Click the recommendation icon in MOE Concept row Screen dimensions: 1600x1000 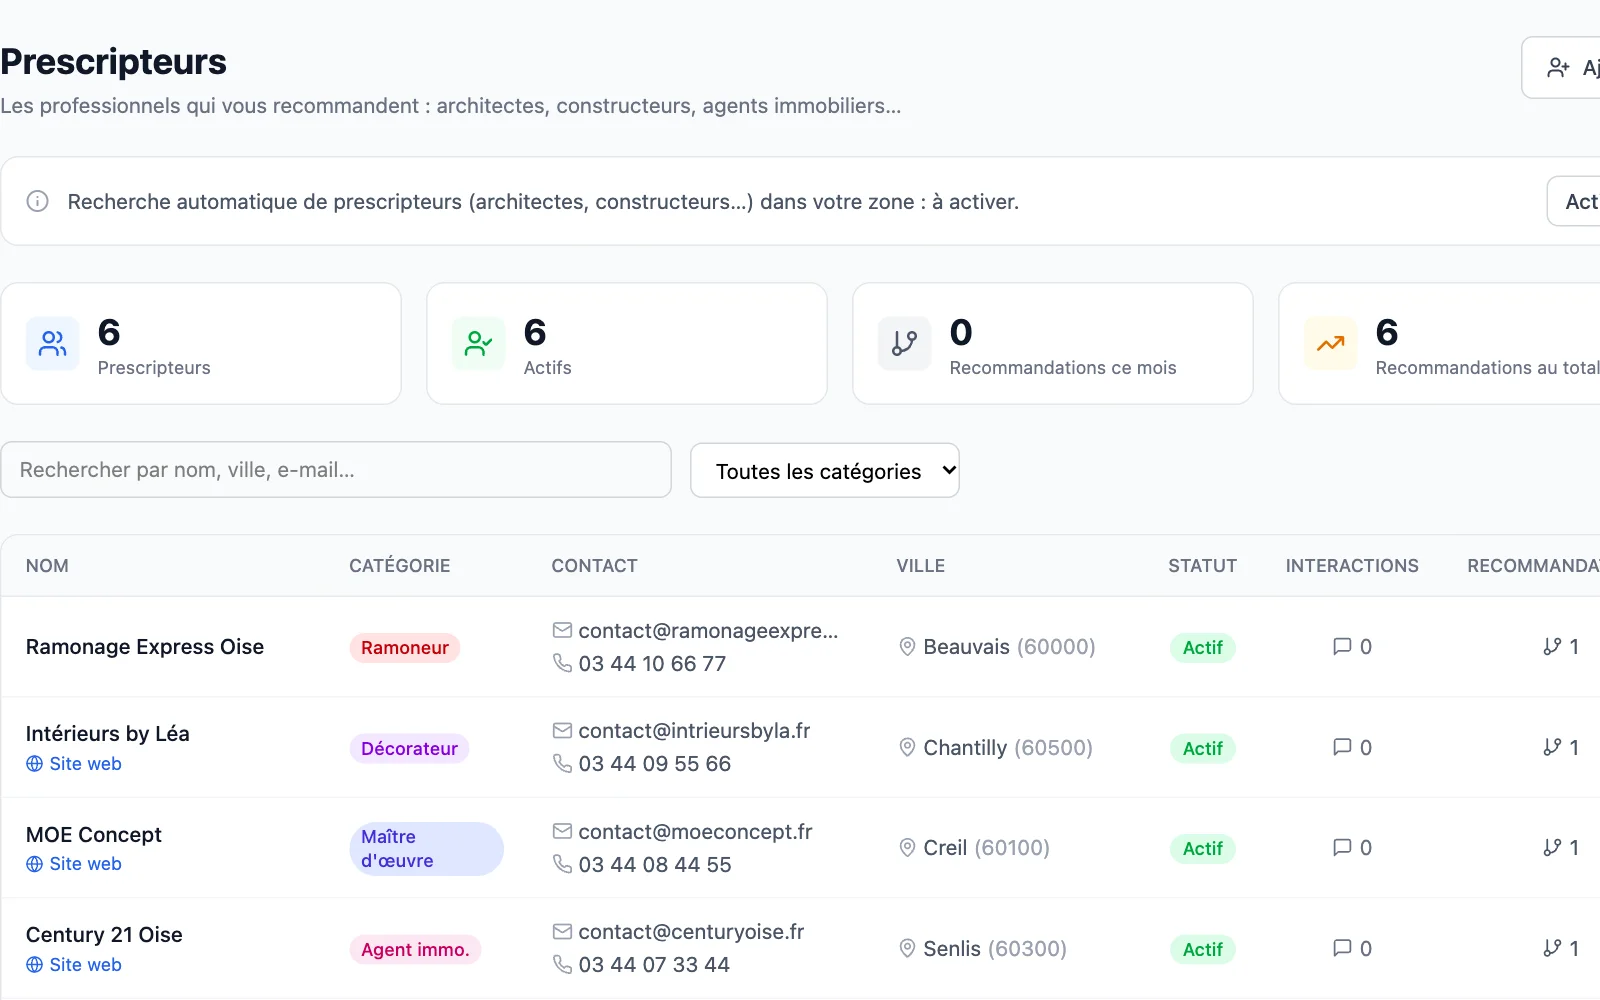pos(1552,848)
